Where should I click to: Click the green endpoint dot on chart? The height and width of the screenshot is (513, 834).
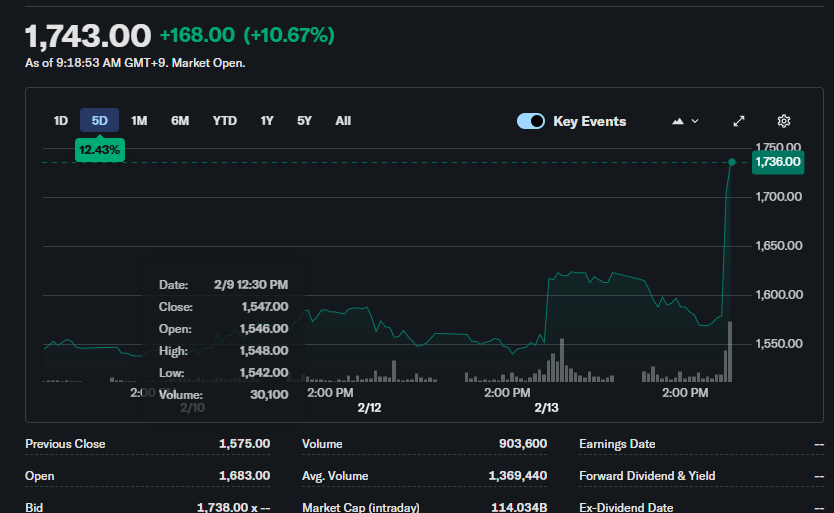[732, 162]
